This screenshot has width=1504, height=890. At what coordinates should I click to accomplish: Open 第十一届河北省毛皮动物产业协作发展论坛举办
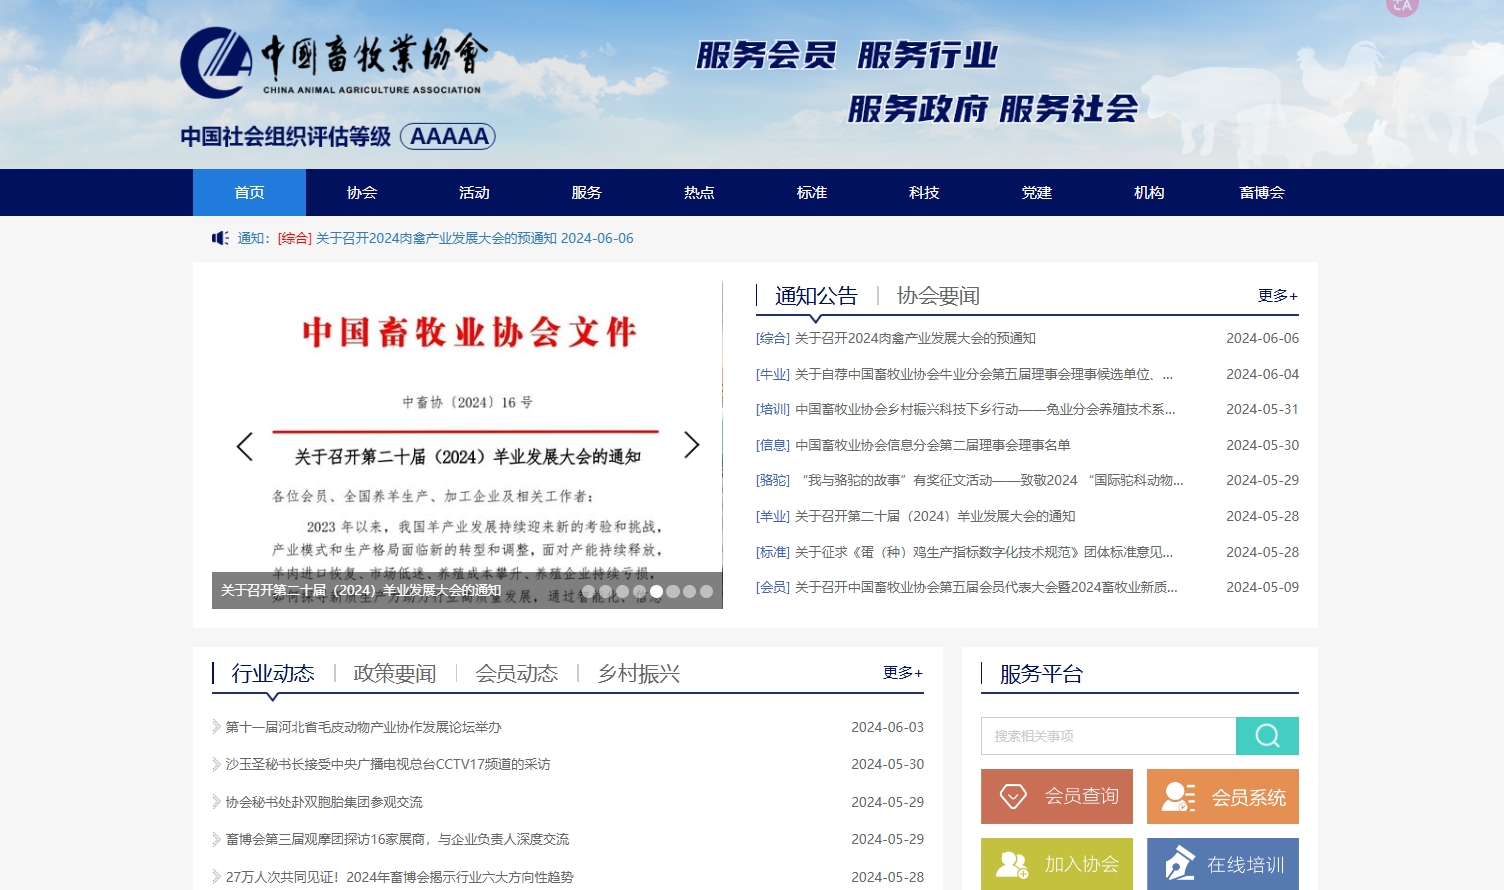coord(363,727)
